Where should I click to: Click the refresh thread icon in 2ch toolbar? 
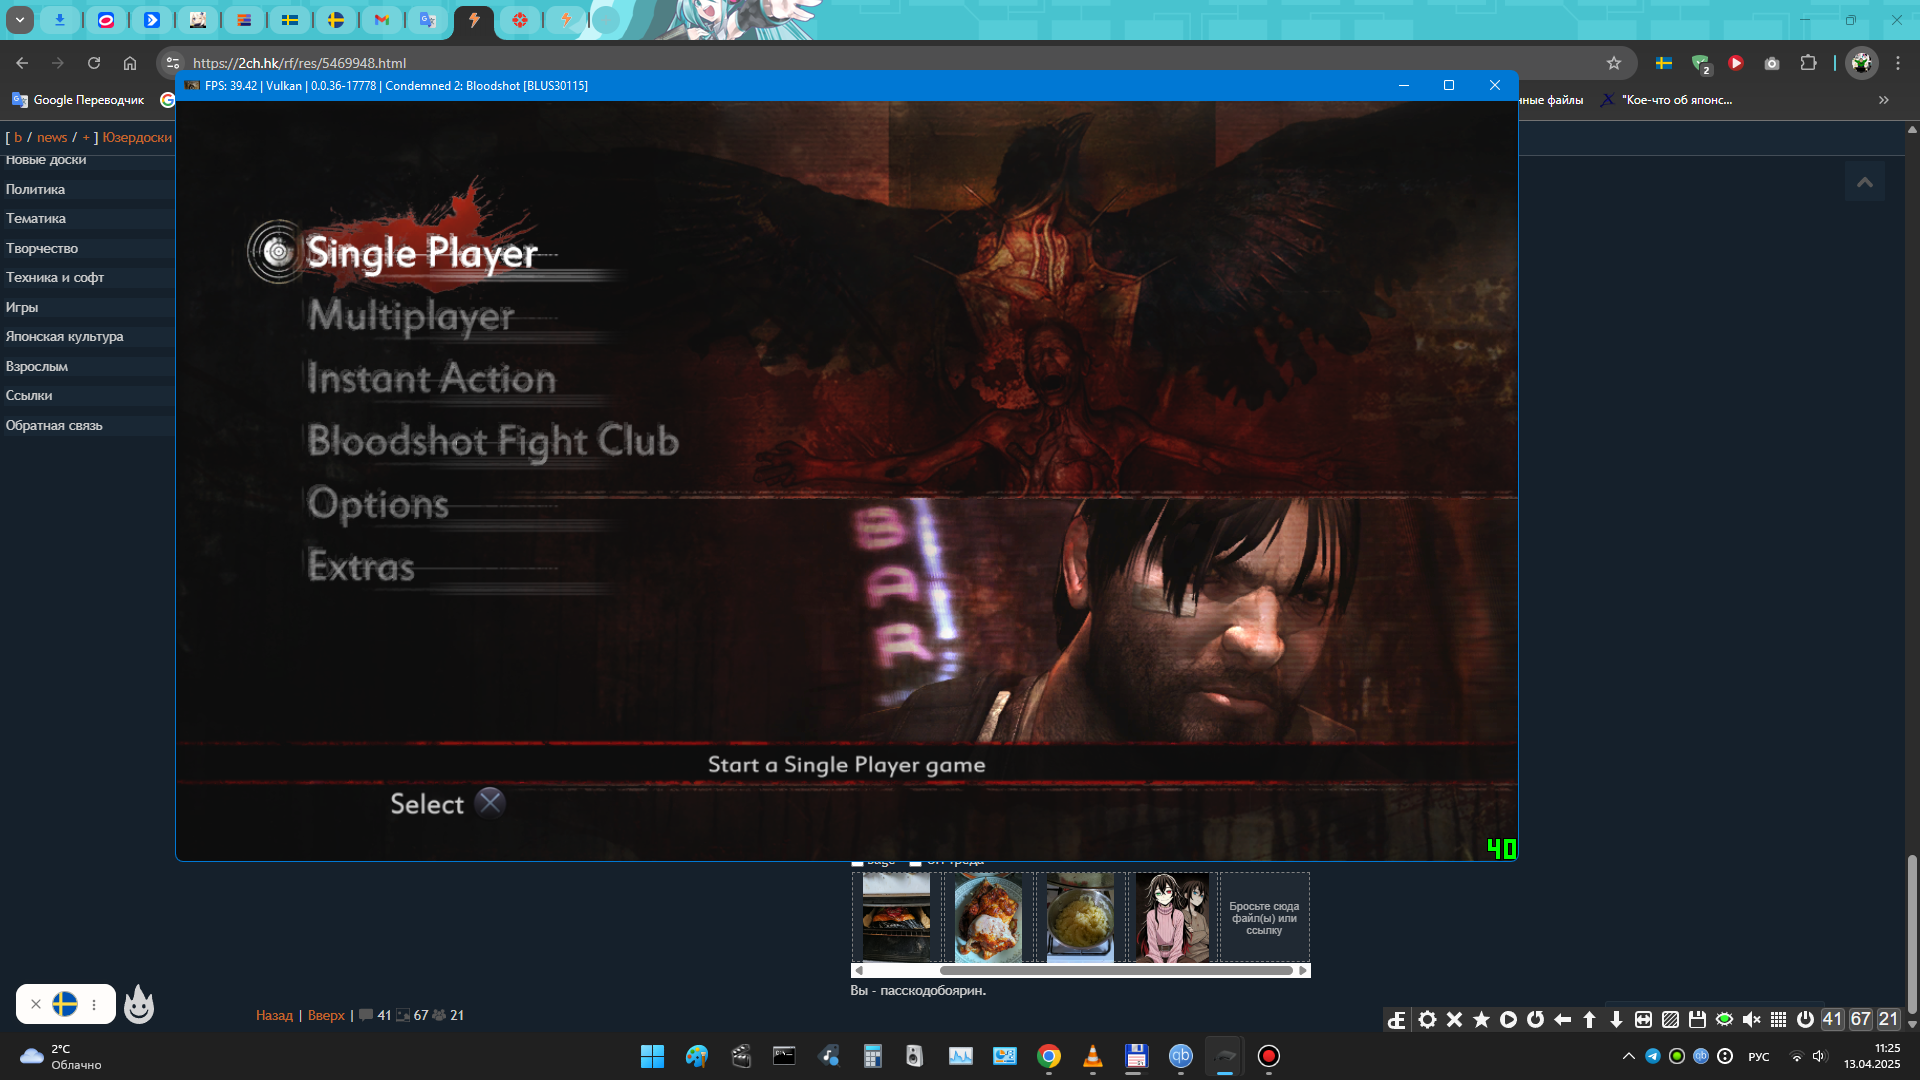point(1535,1019)
